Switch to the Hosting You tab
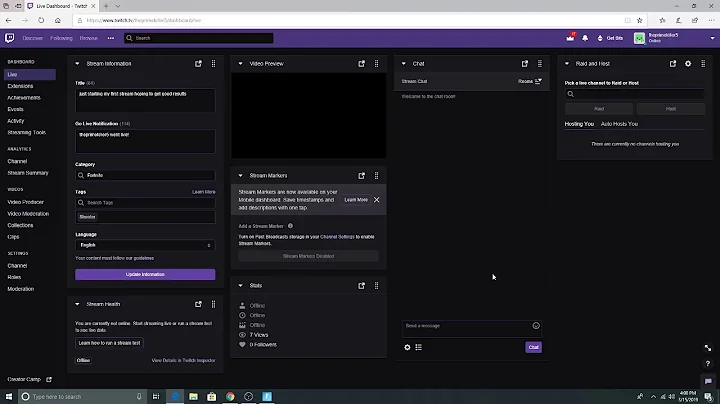Screen dimensions: 720x404 pos(579,124)
